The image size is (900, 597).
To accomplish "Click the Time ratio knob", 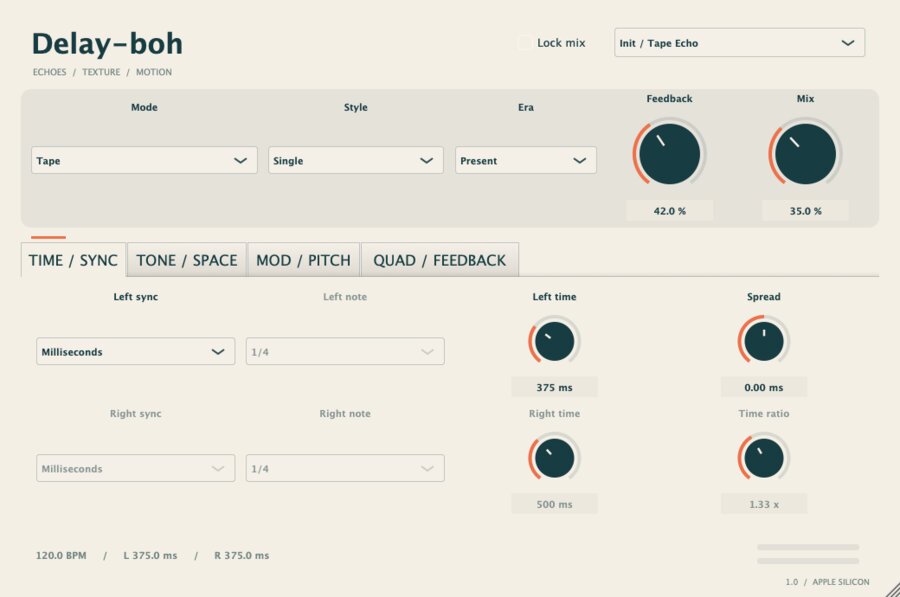I will tap(764, 458).
